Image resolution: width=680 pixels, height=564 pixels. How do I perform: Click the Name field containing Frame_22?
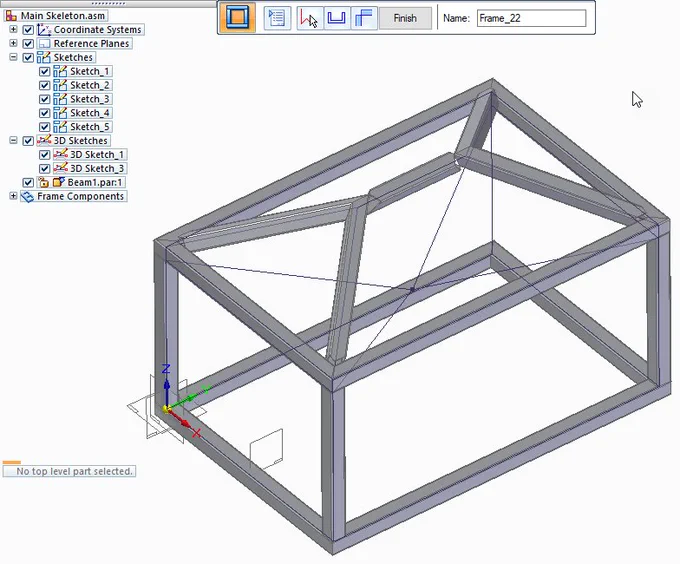click(531, 18)
